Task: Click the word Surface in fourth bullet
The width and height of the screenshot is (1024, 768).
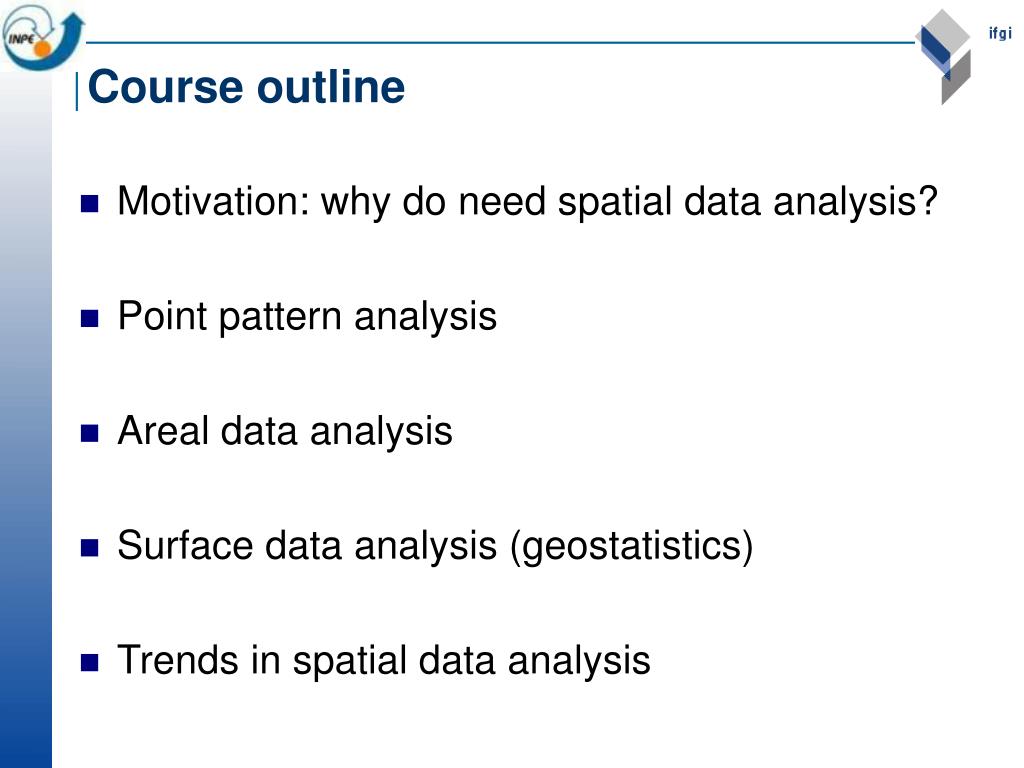Action: click(x=185, y=545)
